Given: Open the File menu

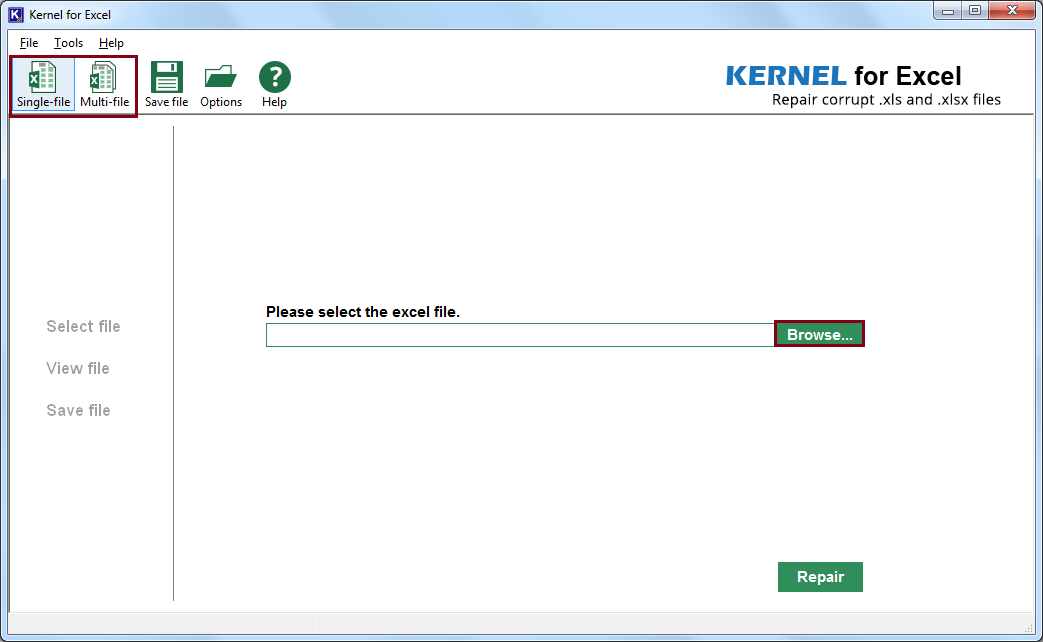Looking at the screenshot, I should [29, 43].
